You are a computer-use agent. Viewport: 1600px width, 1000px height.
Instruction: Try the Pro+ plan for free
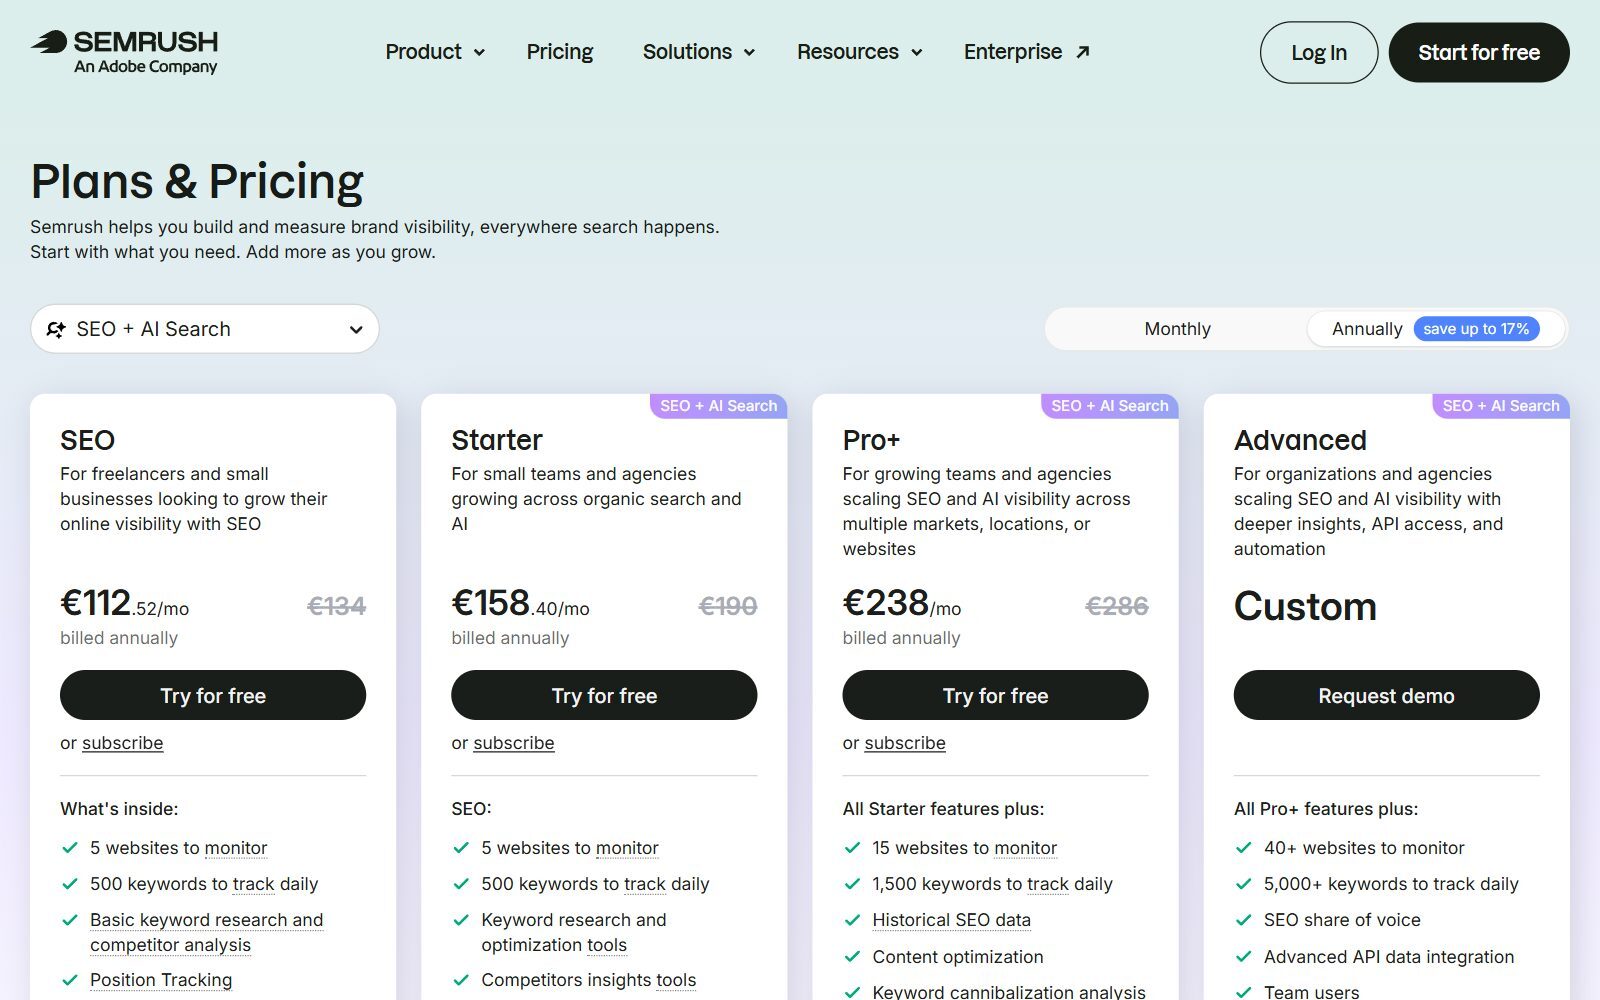coord(995,695)
